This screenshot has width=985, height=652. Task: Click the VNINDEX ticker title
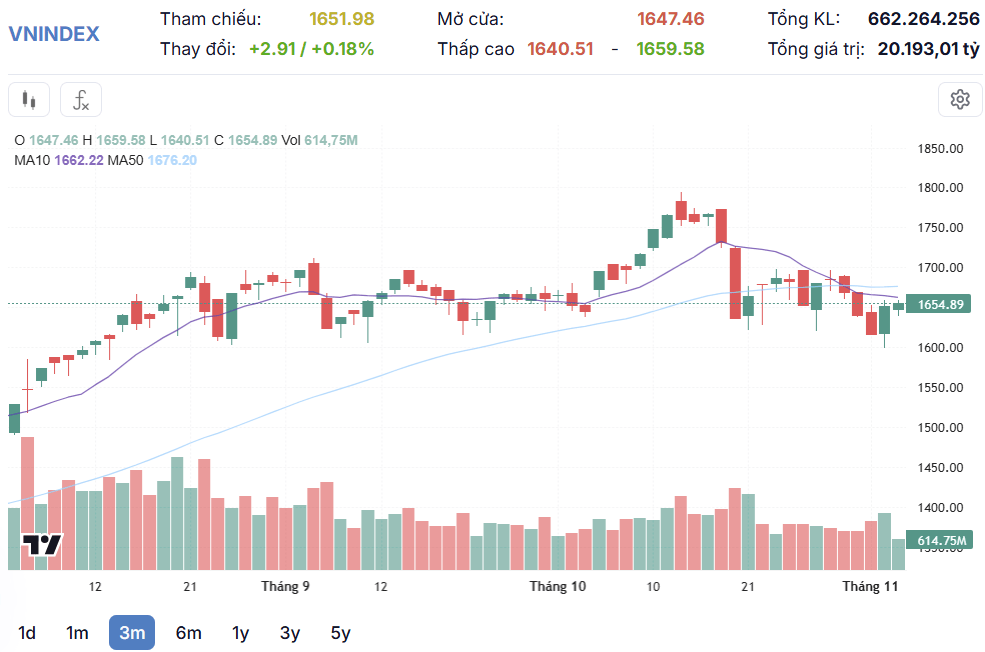pos(54,34)
